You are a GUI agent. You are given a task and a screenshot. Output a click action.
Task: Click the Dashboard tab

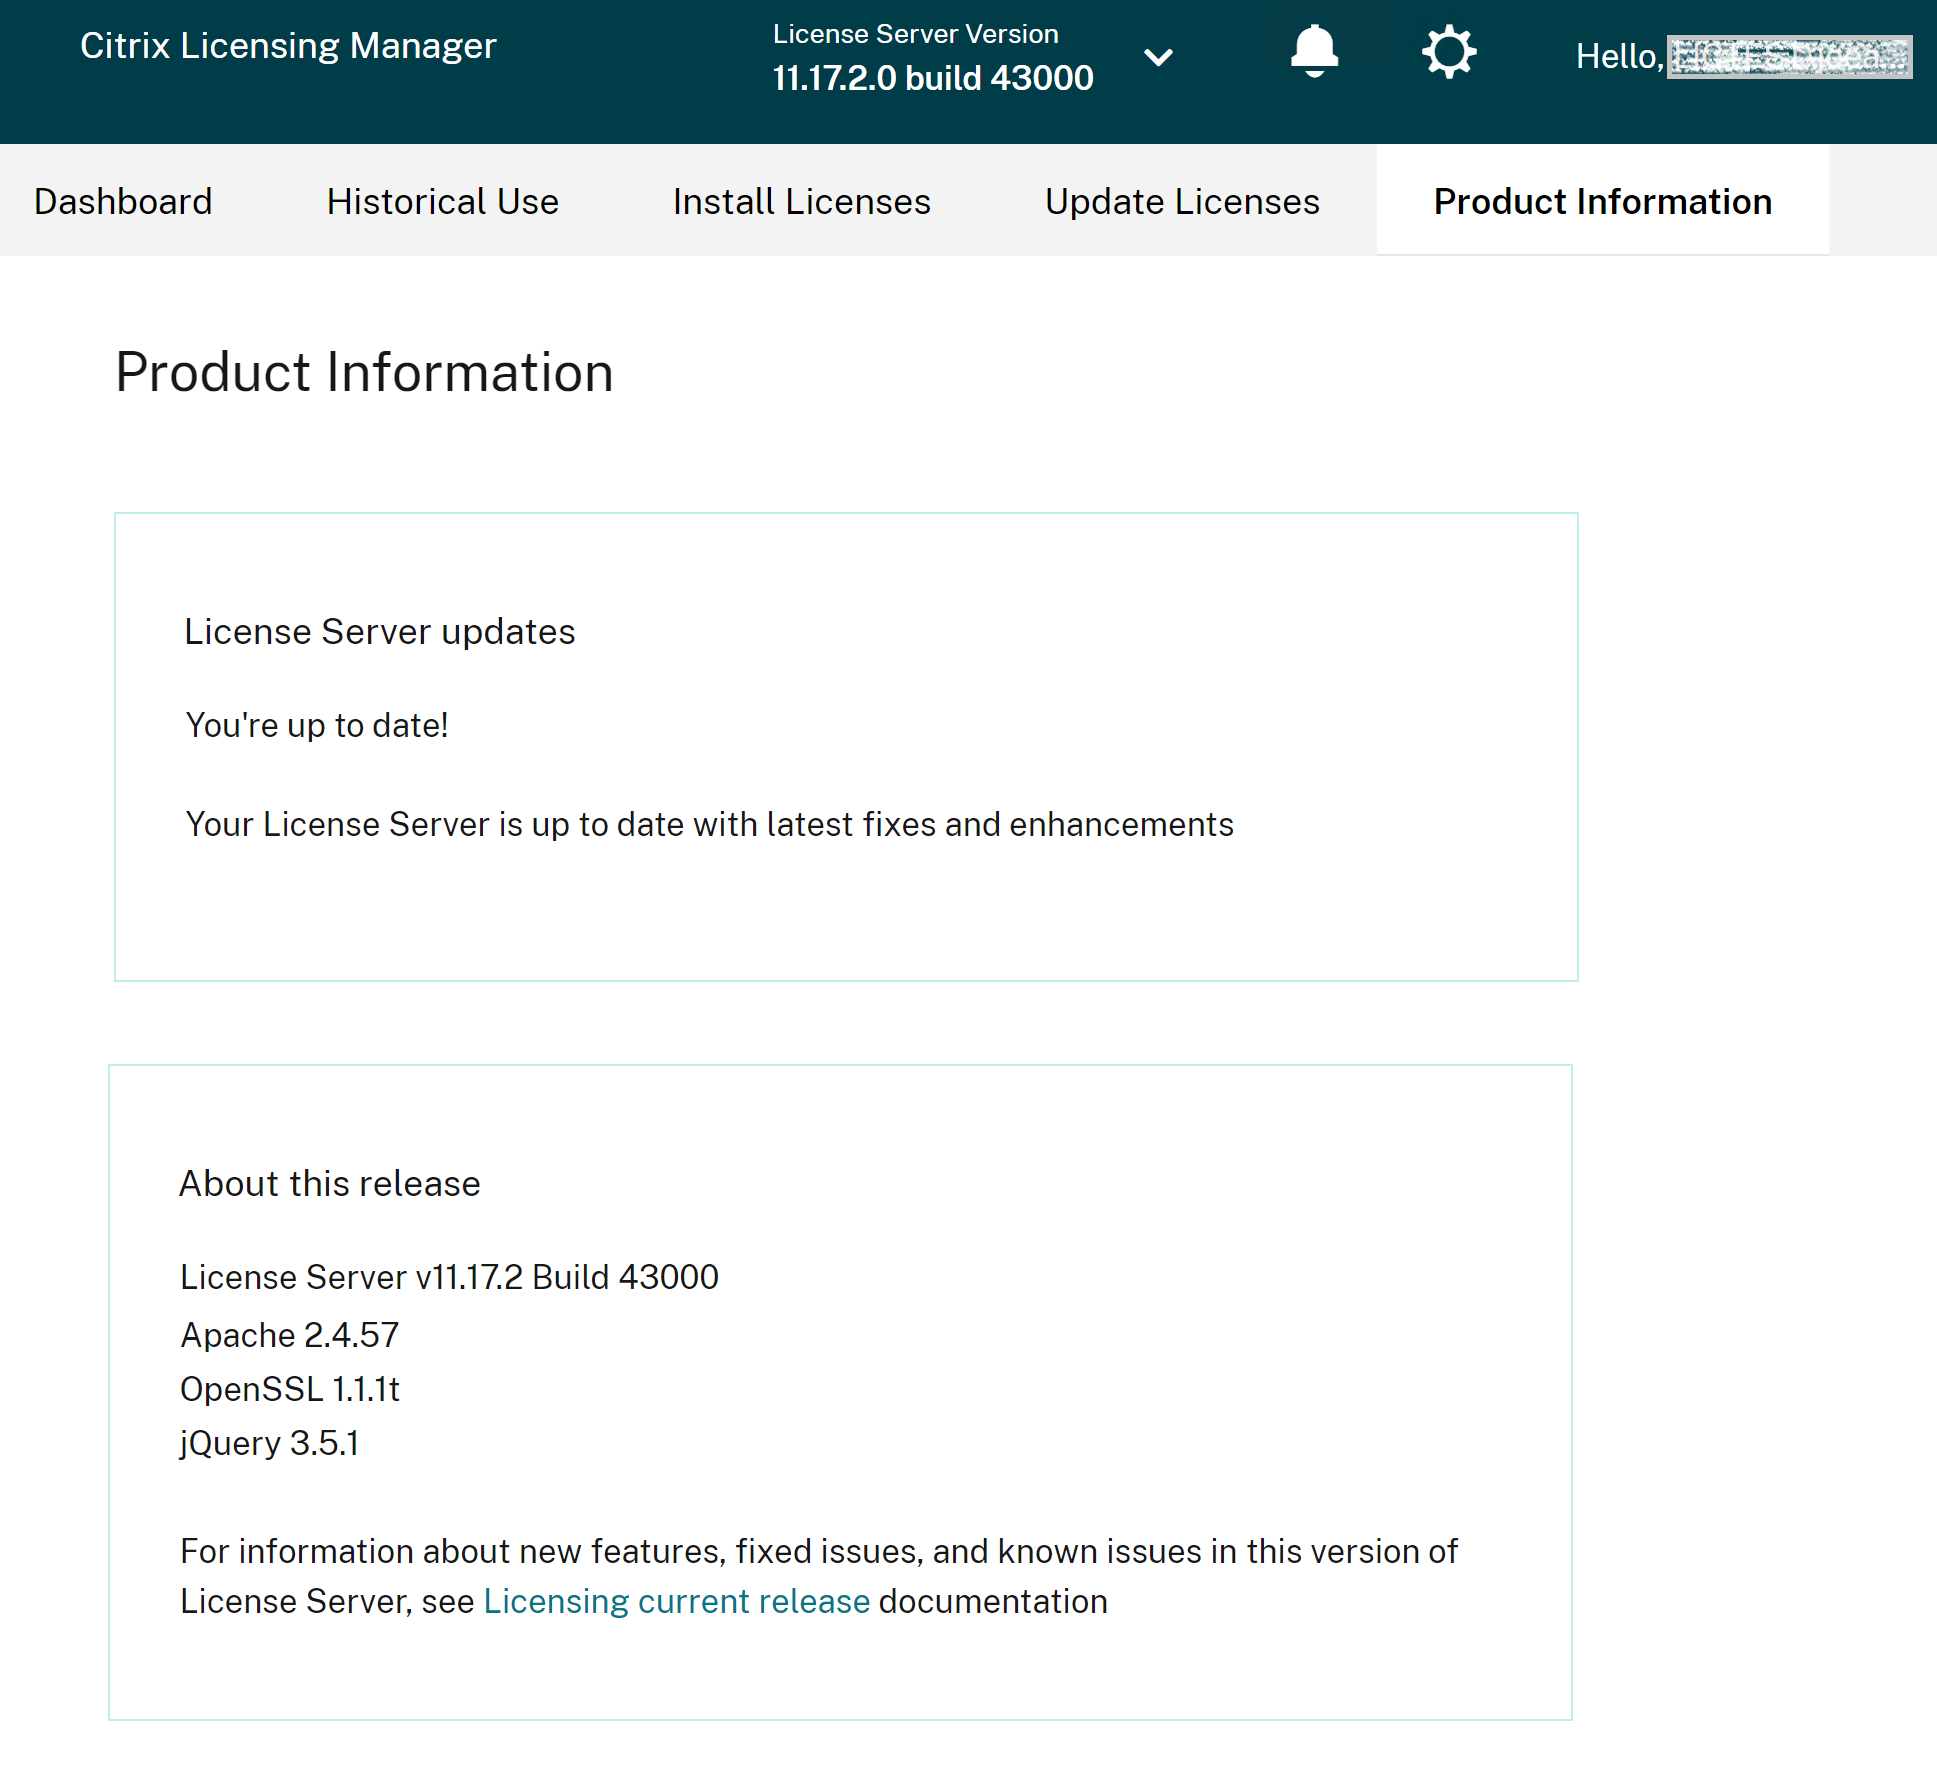[x=123, y=201]
